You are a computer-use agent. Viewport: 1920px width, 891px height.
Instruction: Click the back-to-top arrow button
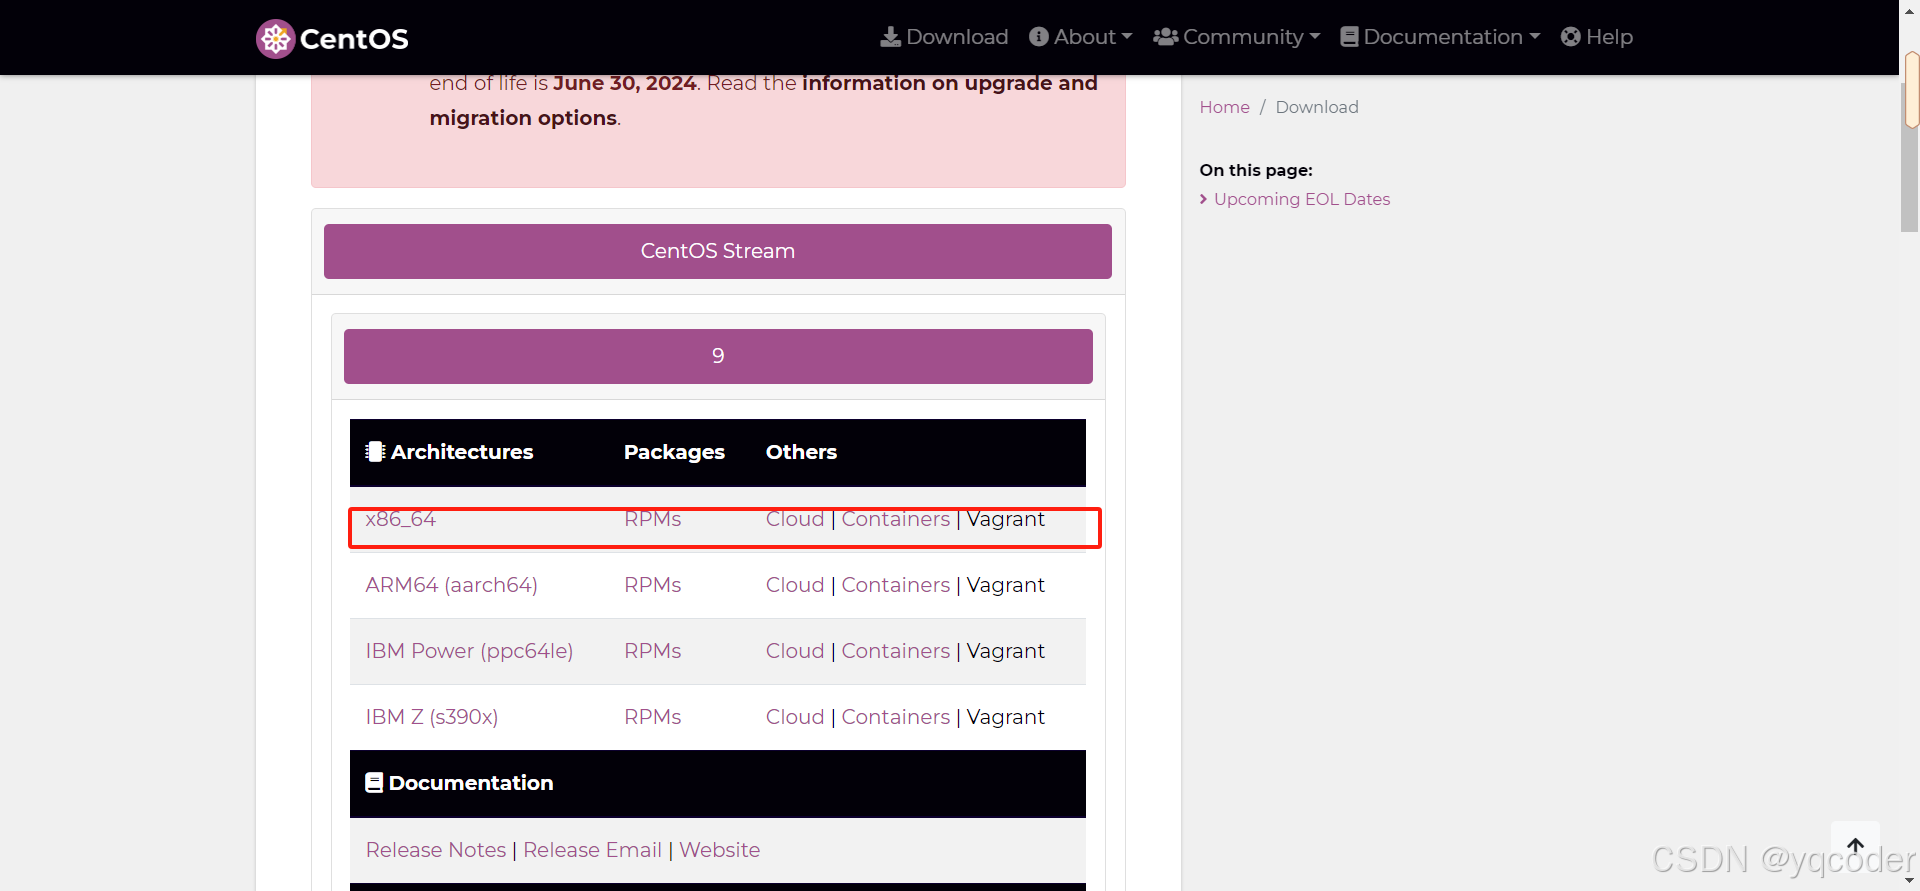1855,846
